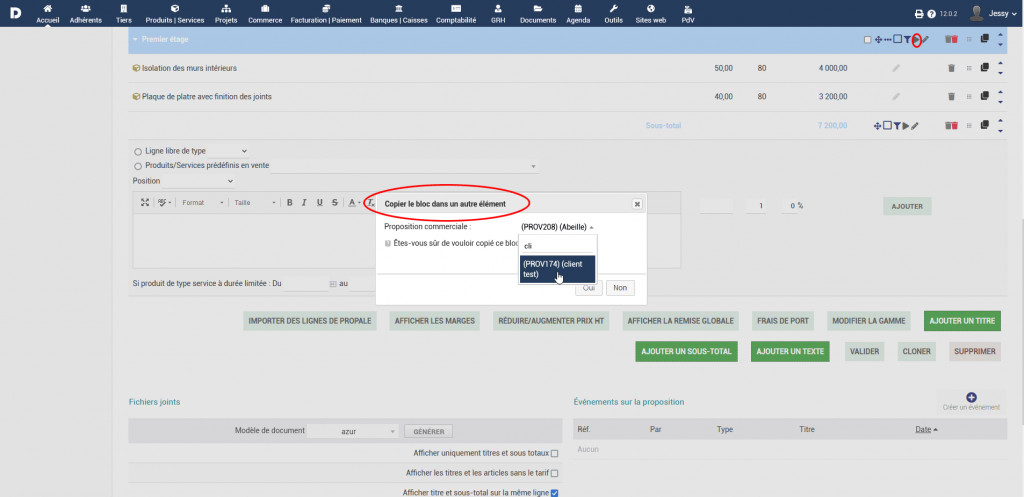The width and height of the screenshot is (1024, 497).
Task: Toggle italic in the editor toolbar
Action: tap(304, 203)
